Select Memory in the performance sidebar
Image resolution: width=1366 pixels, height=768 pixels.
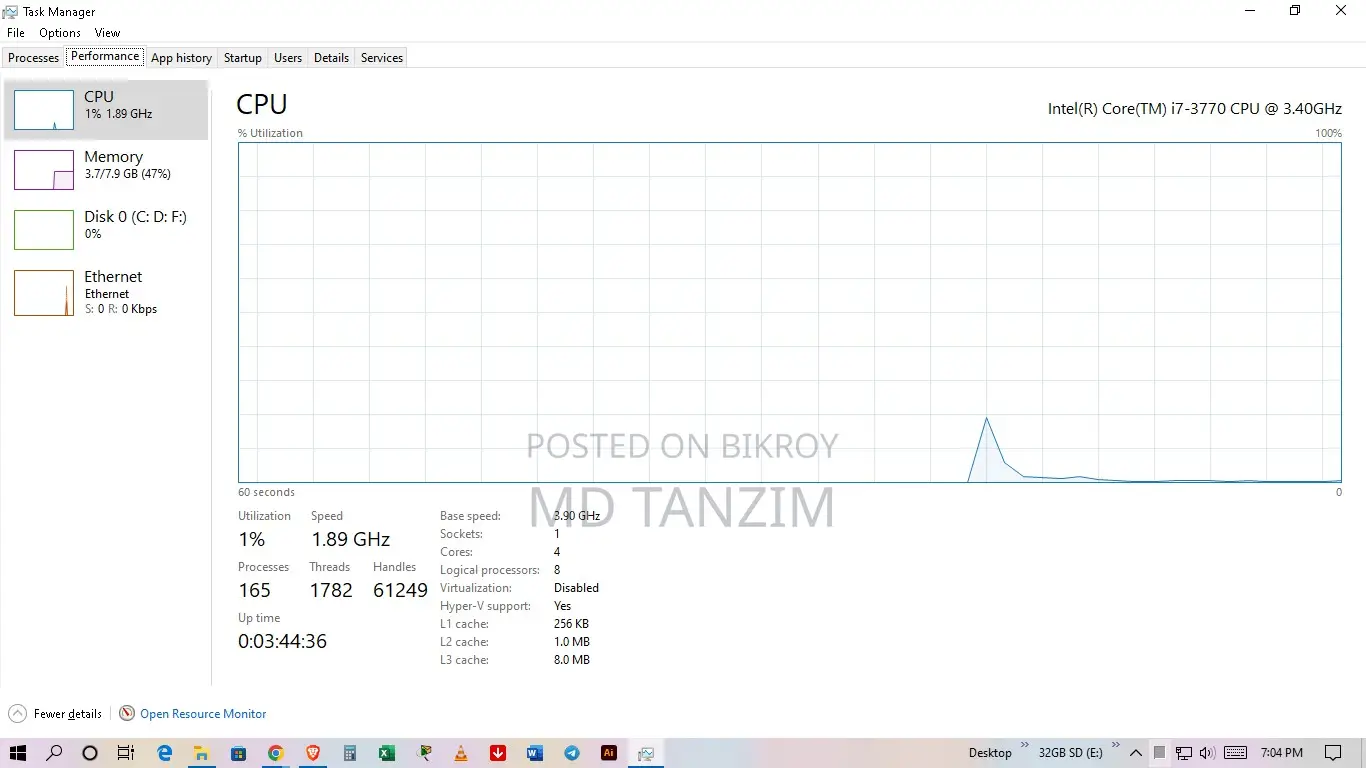[x=106, y=170]
